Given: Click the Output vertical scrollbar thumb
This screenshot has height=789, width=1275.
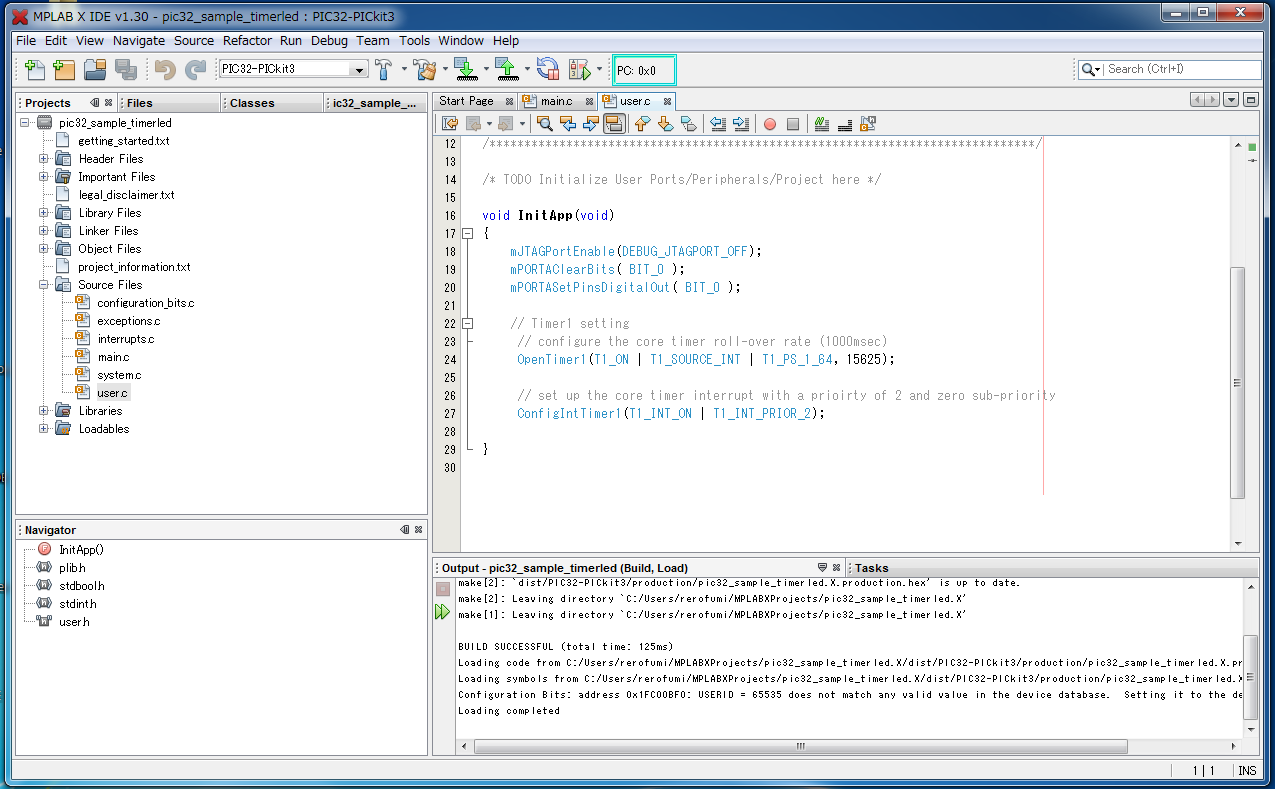Looking at the screenshot, I should 1251,676.
